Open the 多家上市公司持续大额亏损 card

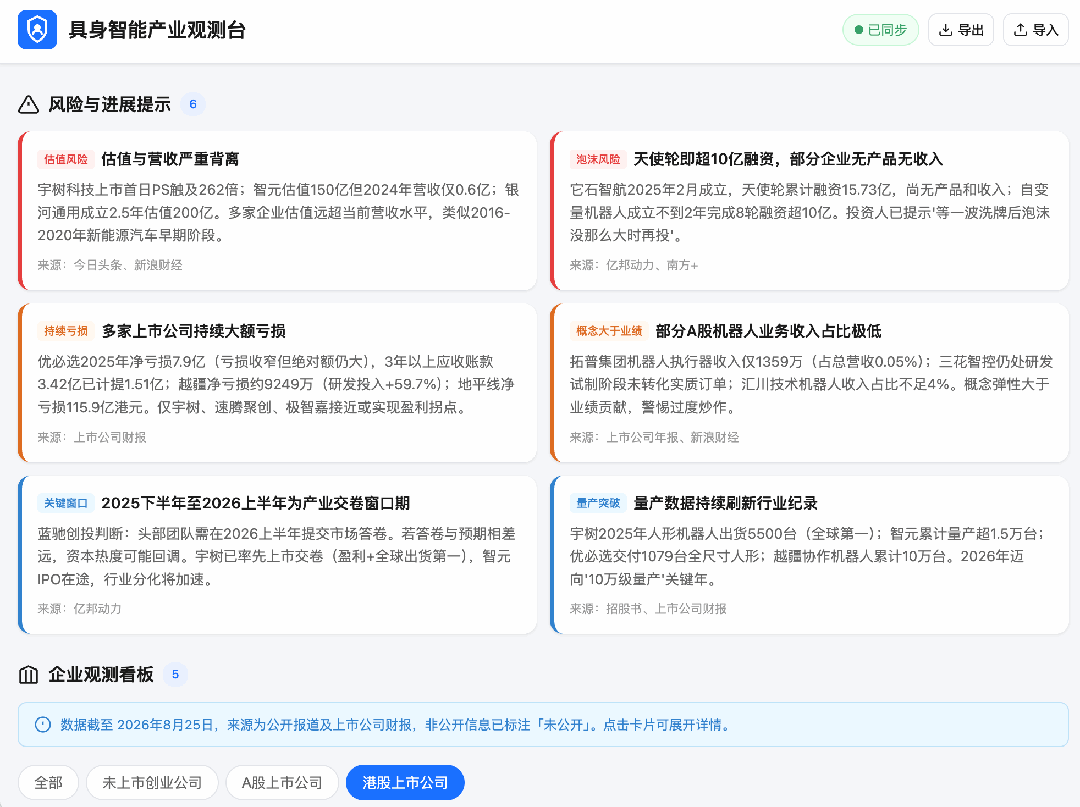coord(278,383)
